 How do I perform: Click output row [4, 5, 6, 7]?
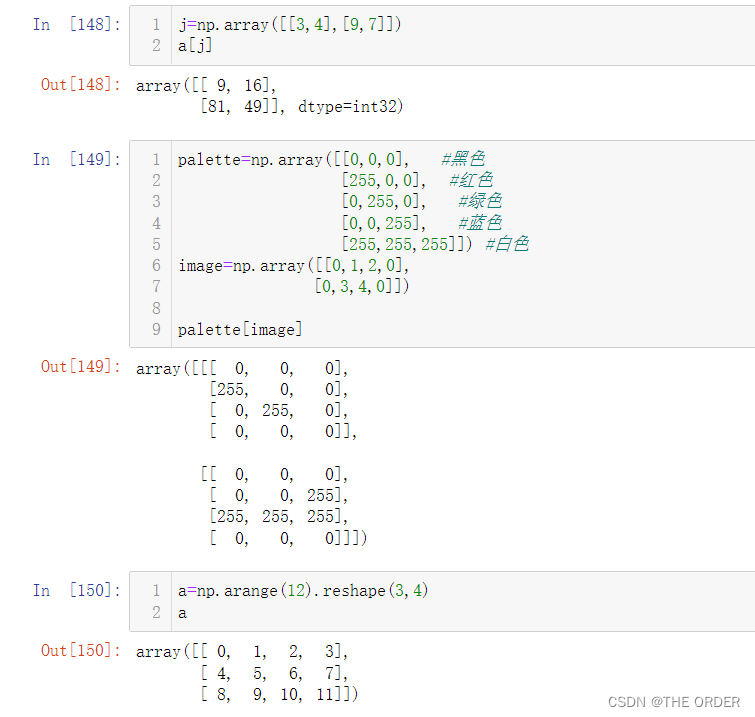274,673
